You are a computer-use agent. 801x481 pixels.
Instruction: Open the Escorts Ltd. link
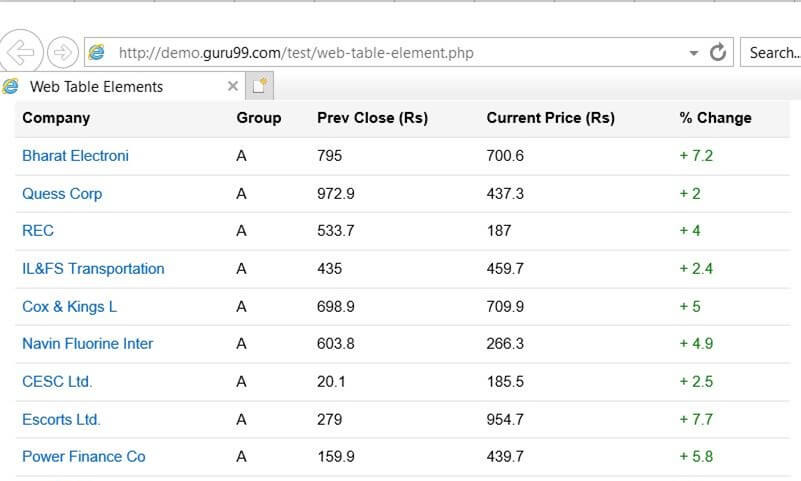(x=61, y=420)
